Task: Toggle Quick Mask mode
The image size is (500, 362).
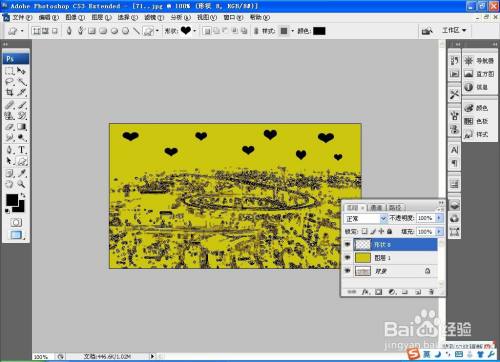Action: tap(16, 222)
